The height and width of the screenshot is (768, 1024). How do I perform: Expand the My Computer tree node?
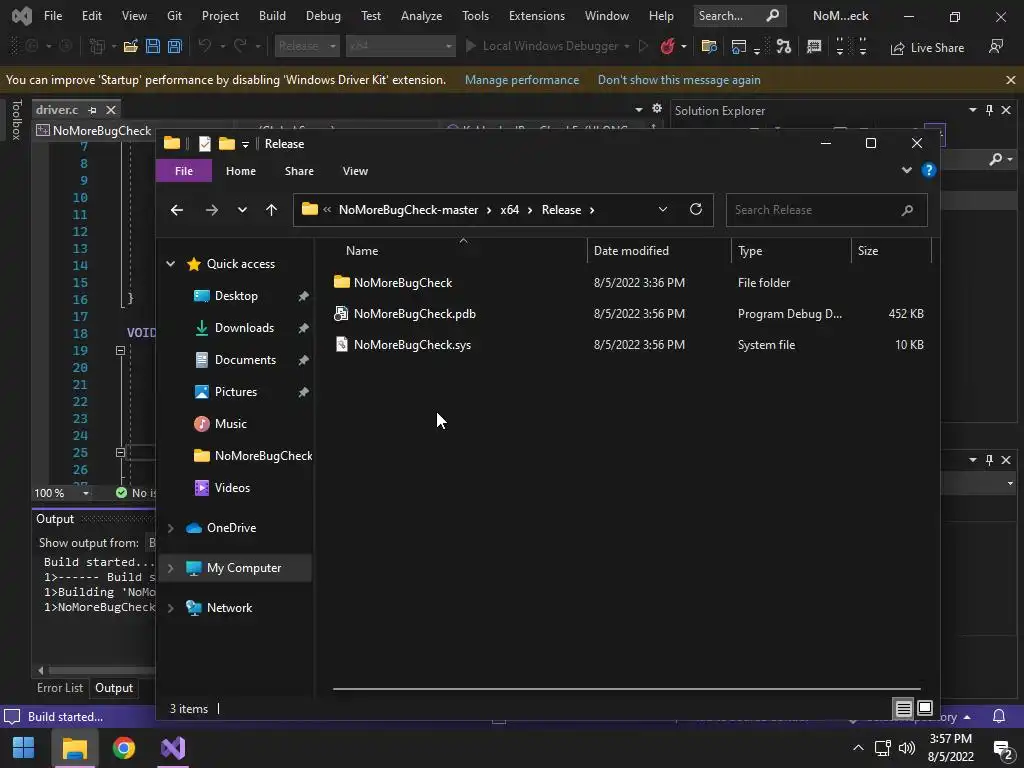[170, 568]
